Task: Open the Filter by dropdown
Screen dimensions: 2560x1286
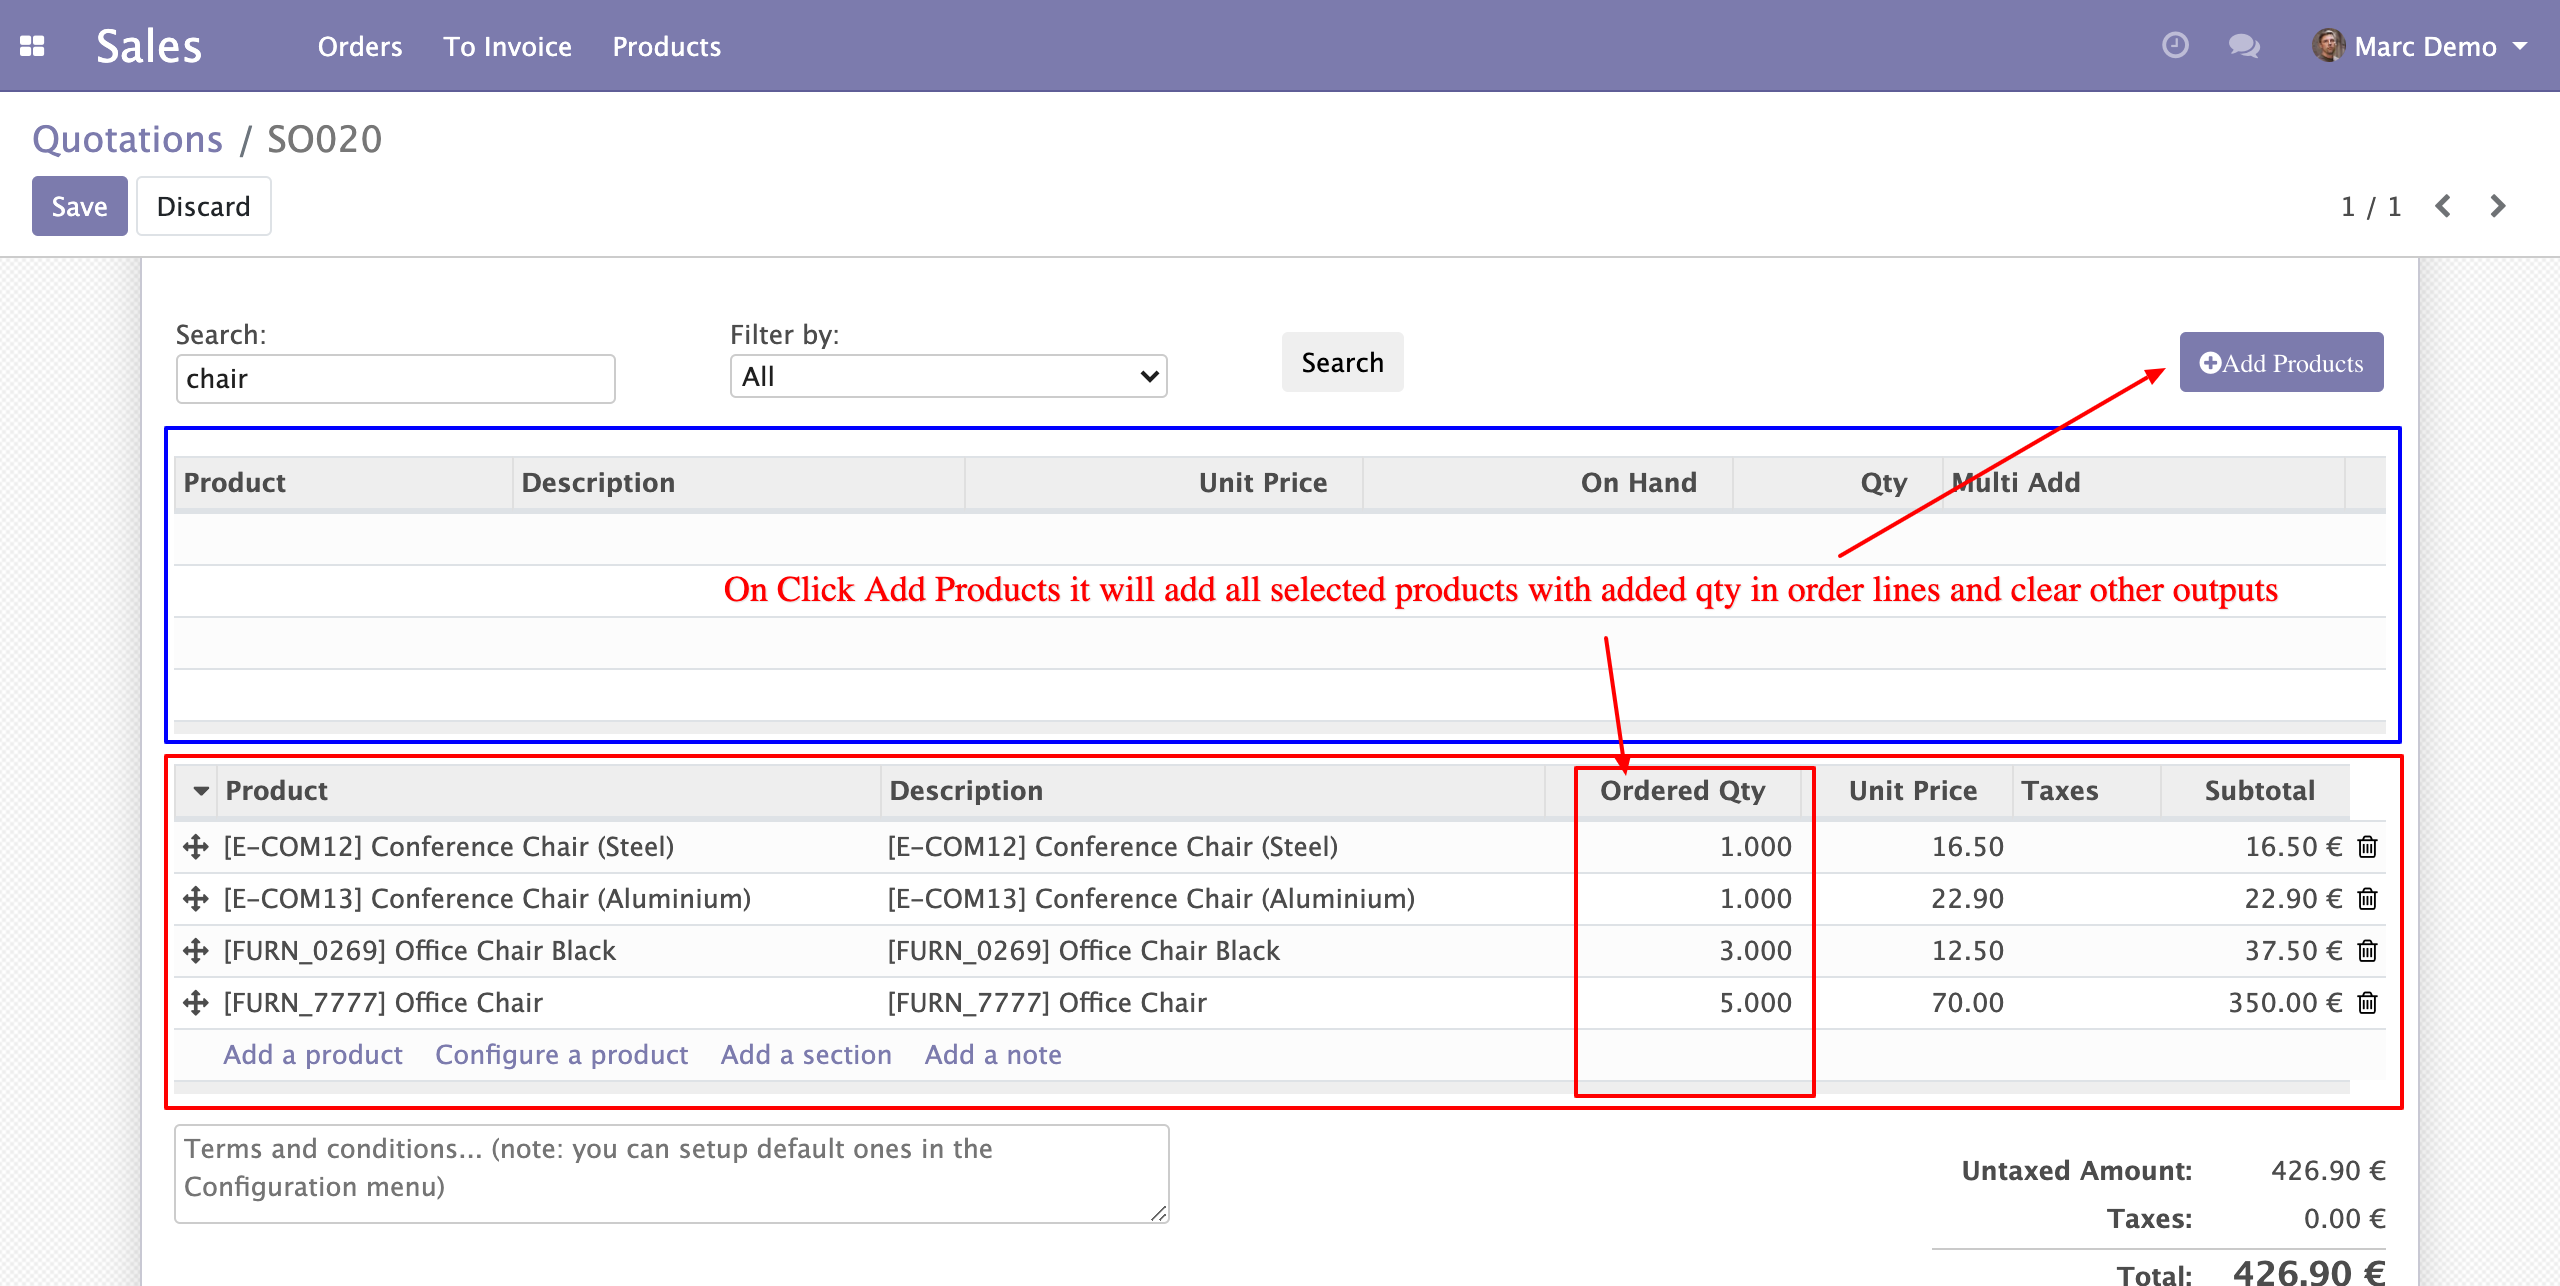Action: tap(947, 377)
